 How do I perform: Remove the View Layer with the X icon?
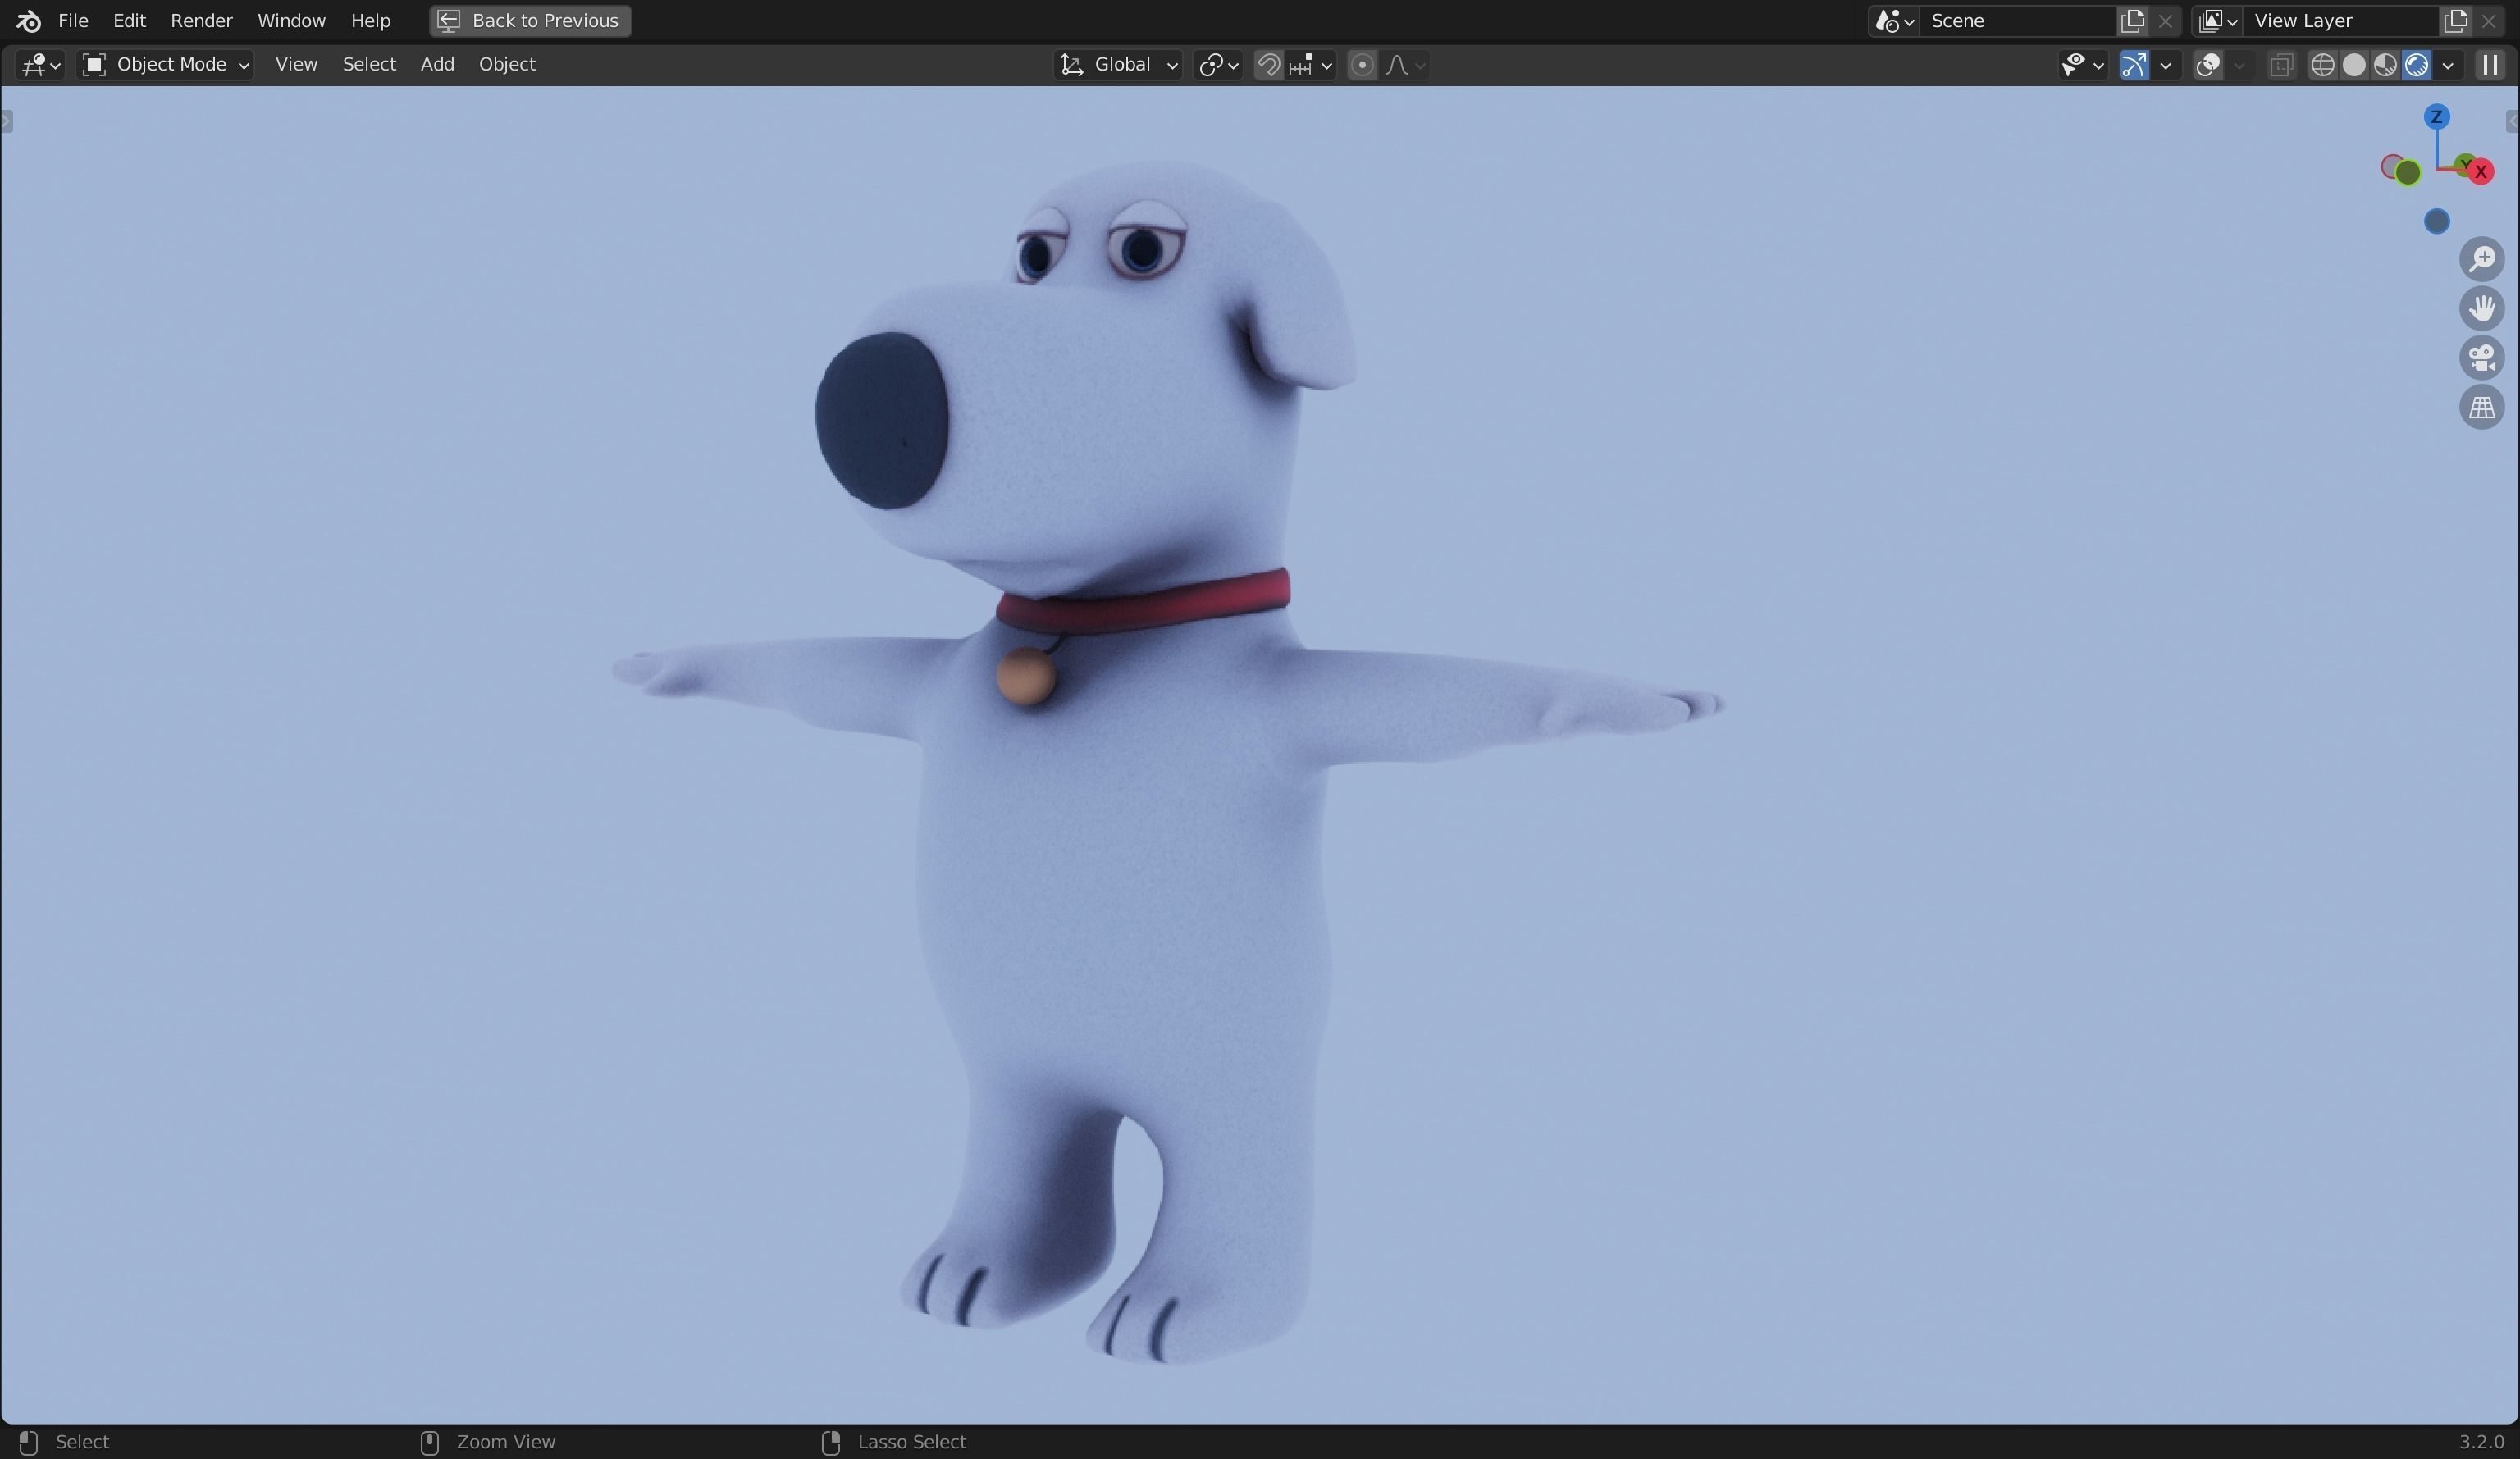pyautogui.click(x=2489, y=20)
